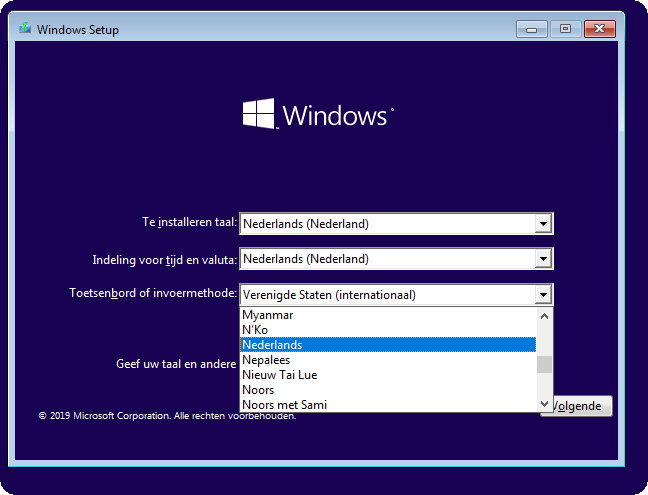The width and height of the screenshot is (648, 495).
Task: Click the keyboard list scrollbar thumb
Action: click(x=545, y=364)
